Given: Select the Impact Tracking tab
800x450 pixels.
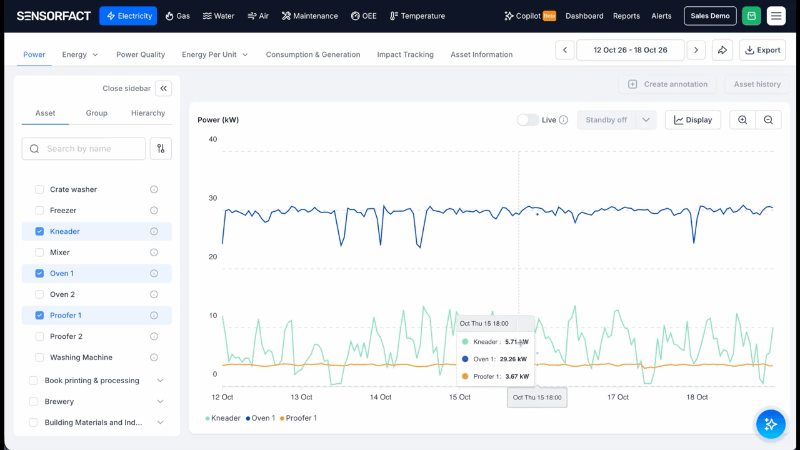Looking at the screenshot, I should [x=405, y=55].
